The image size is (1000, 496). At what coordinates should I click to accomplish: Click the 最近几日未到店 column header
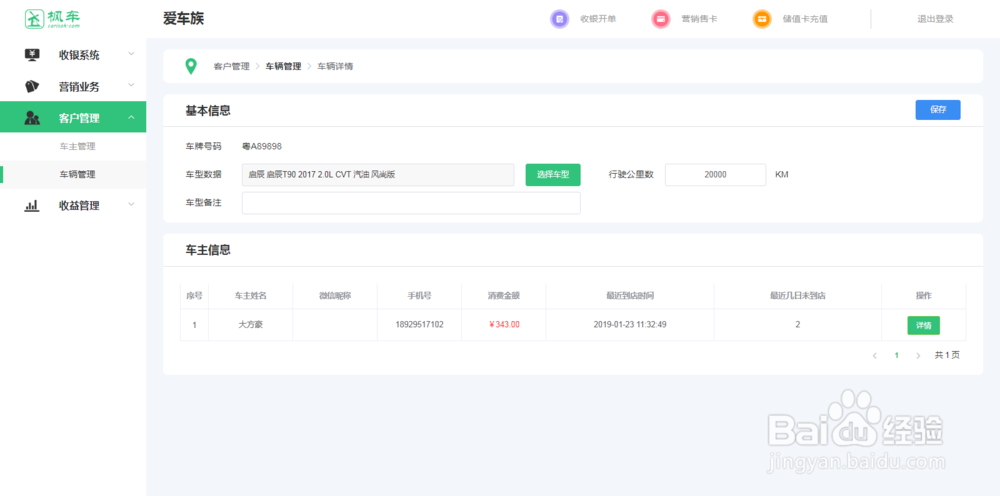[798, 296]
